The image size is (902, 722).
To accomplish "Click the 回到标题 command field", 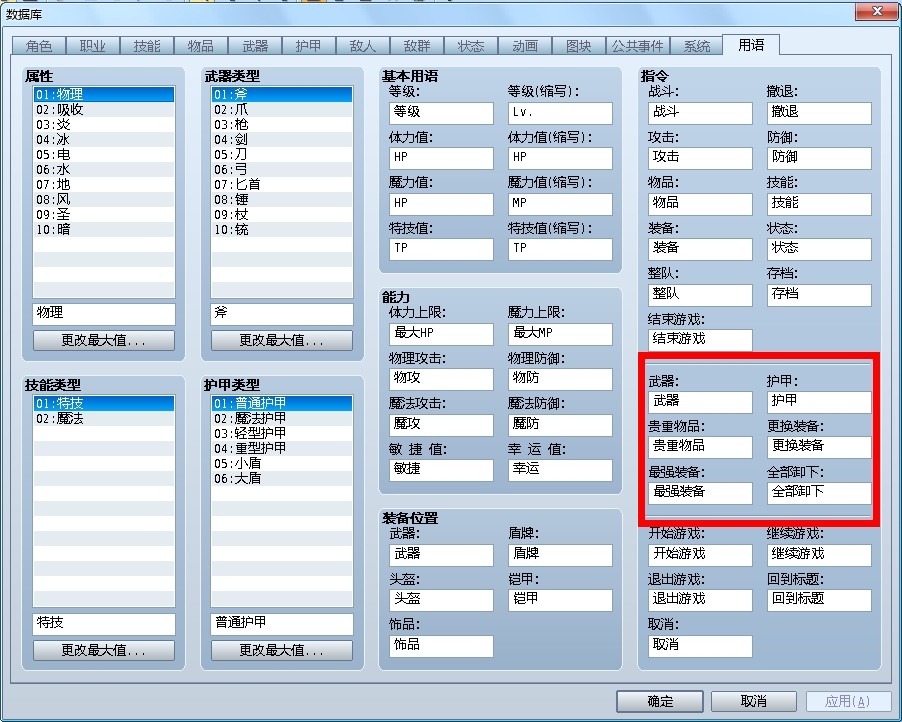I will (x=819, y=600).
